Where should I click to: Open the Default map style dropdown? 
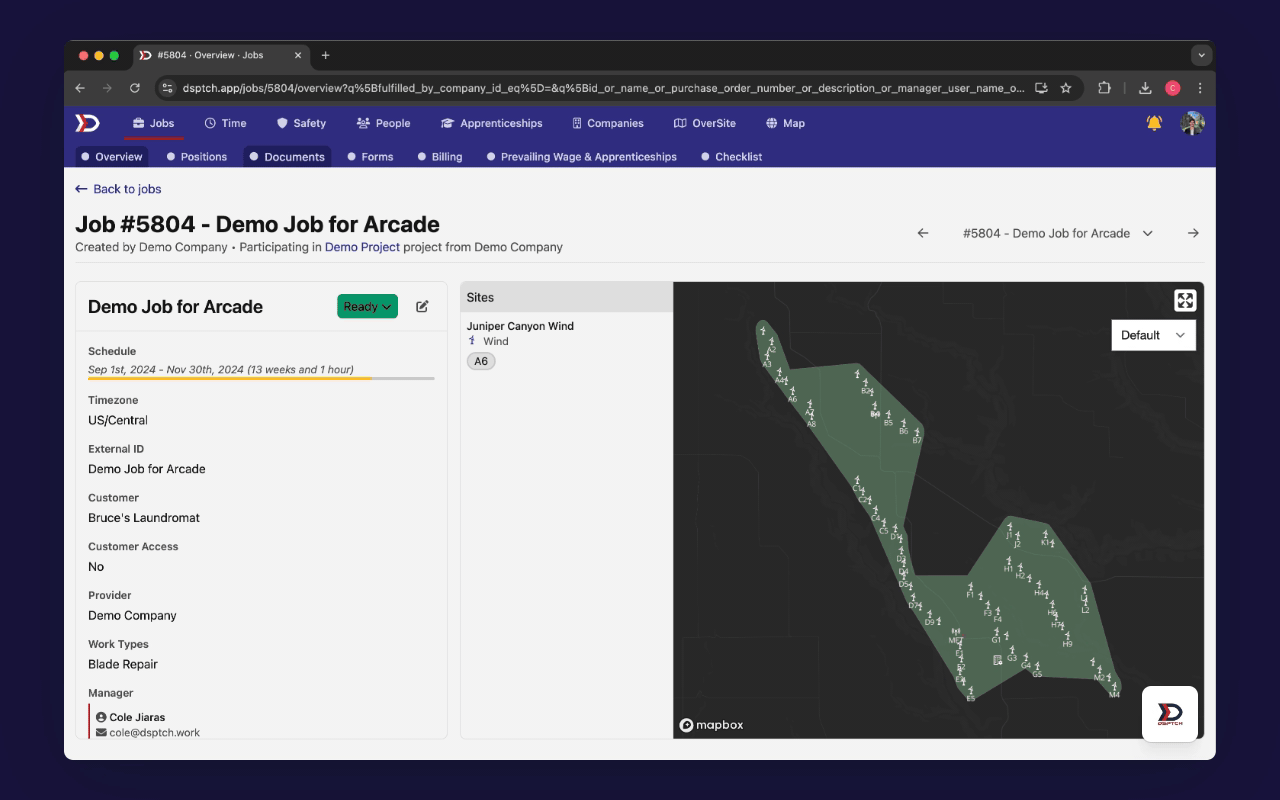pos(1153,335)
